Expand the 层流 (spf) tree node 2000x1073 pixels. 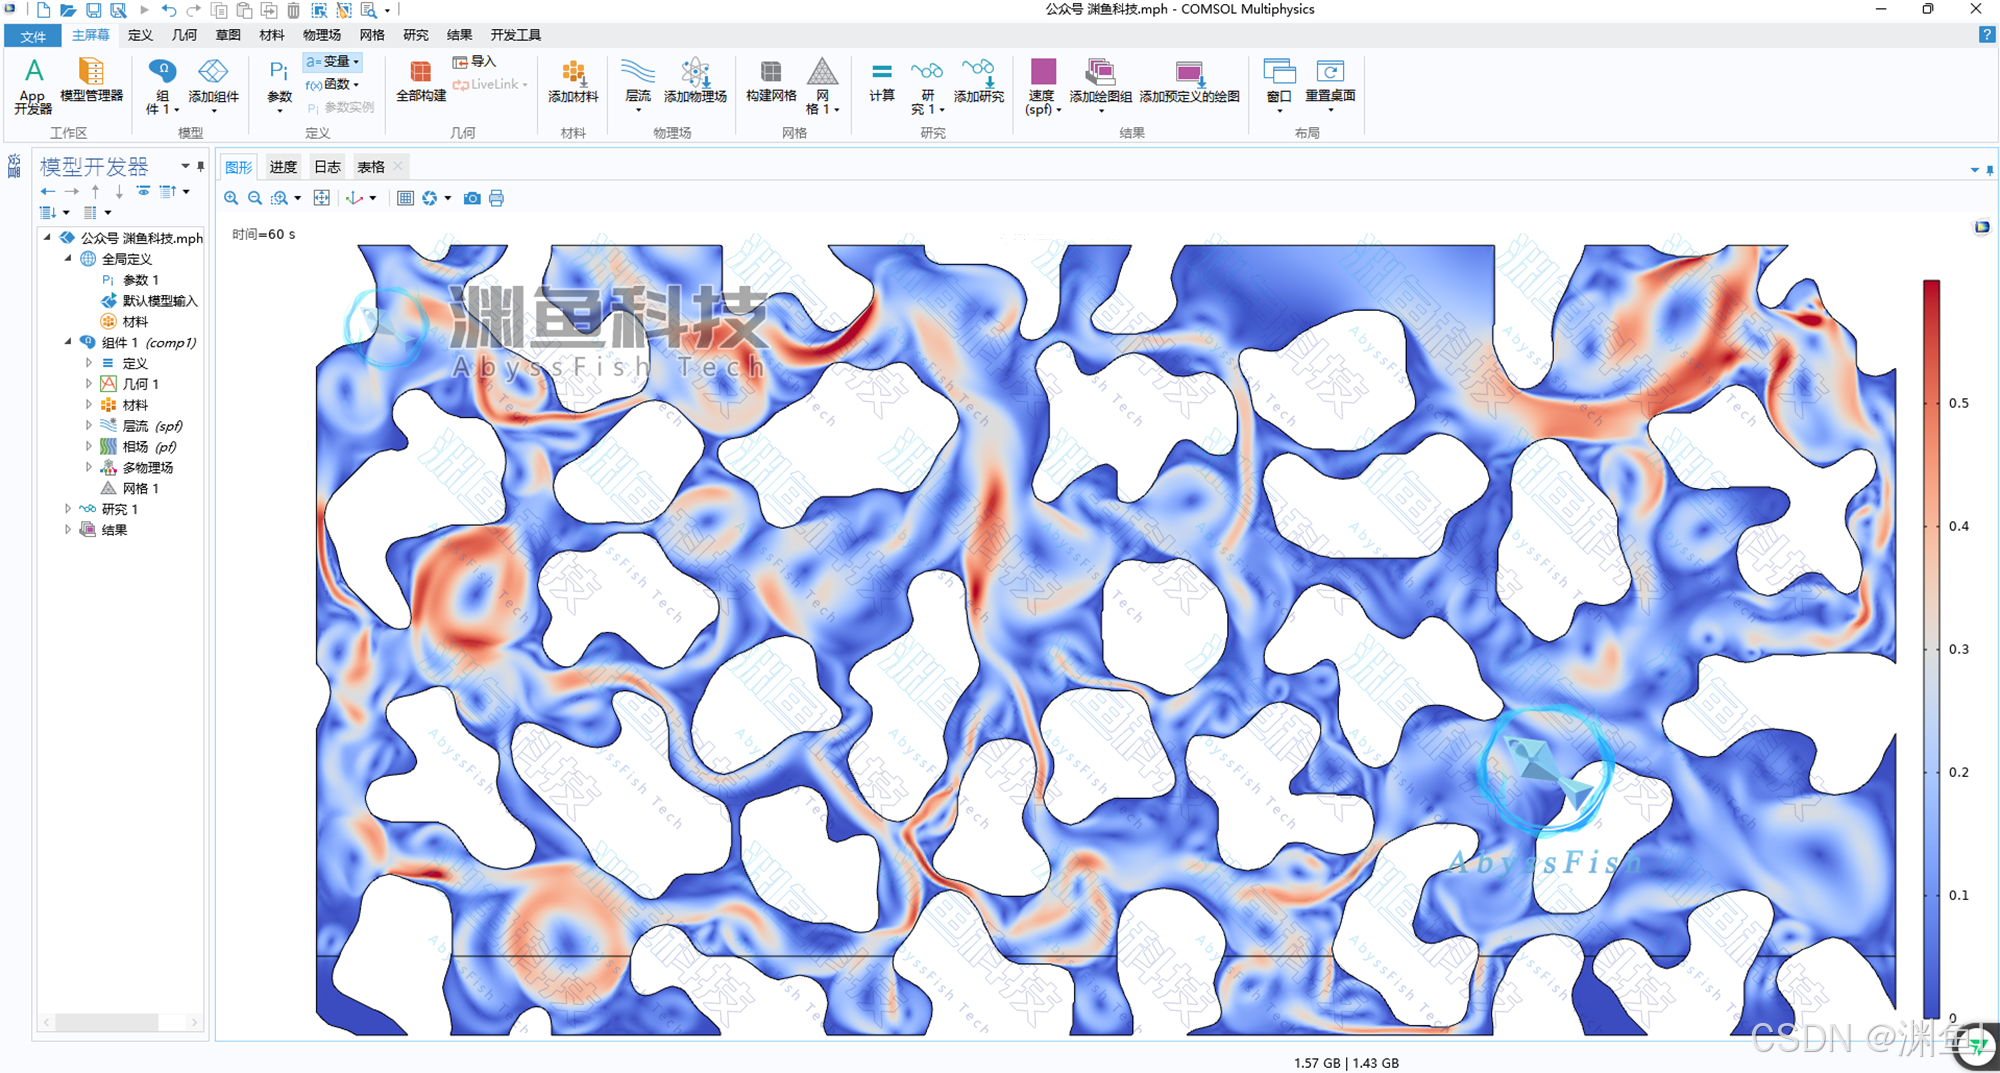pos(89,426)
